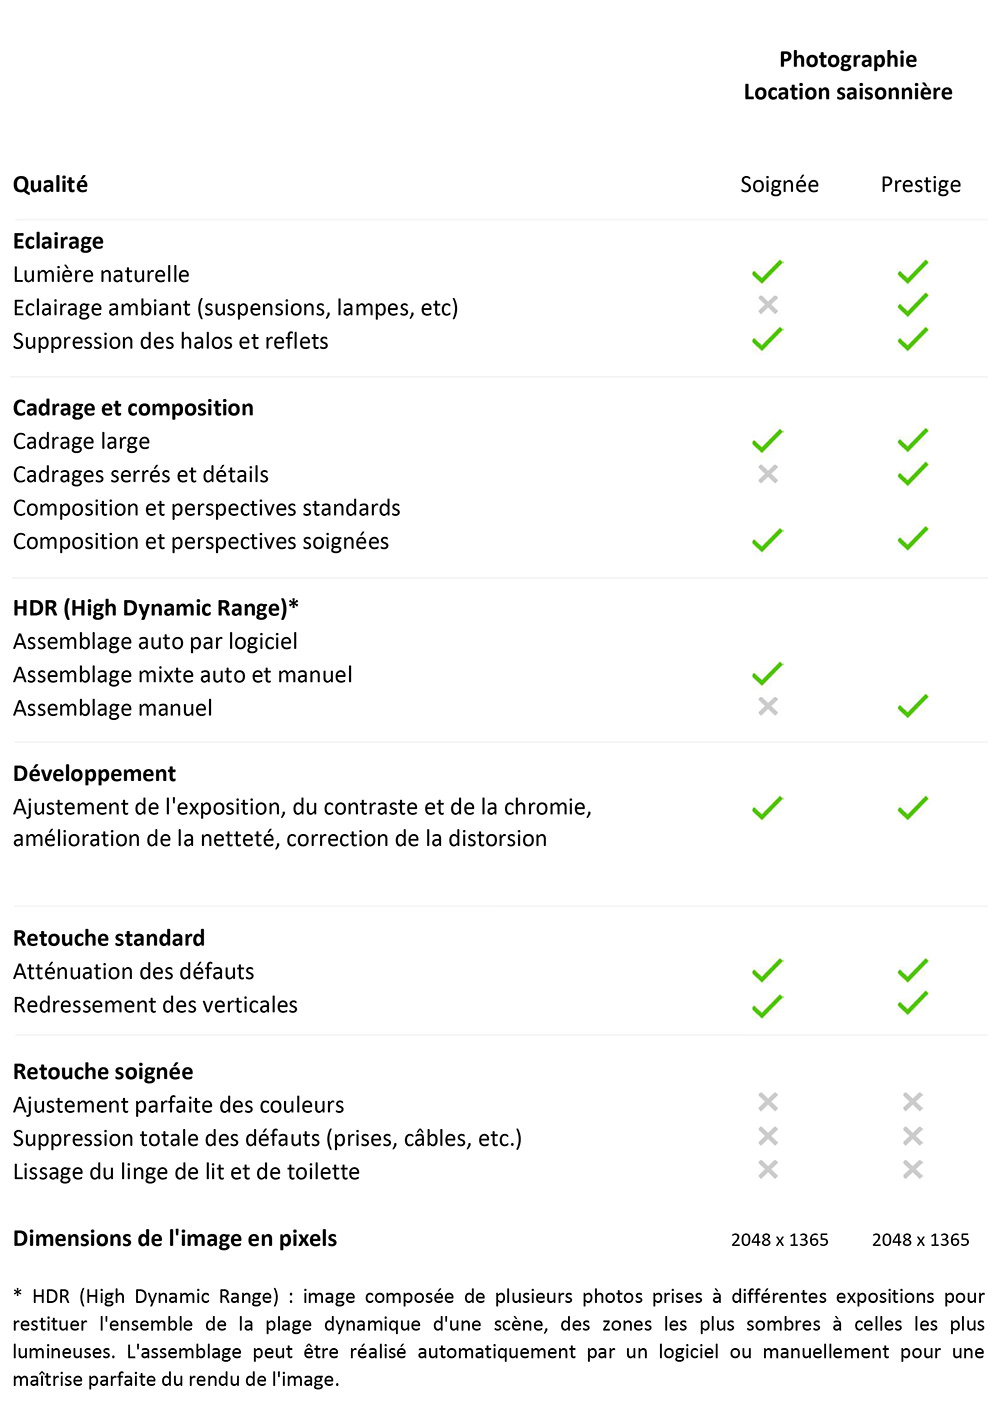
Task: Click Prestige checkmark for Eclairage ambiant
Action: pyautogui.click(x=912, y=305)
